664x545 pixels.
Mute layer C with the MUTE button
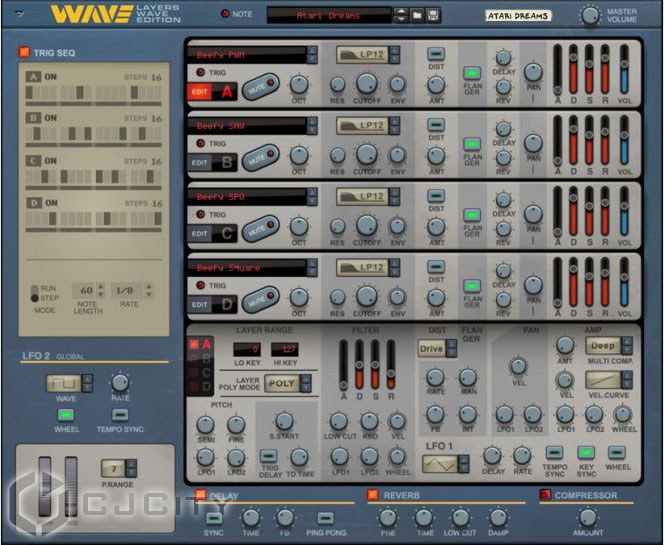coord(260,229)
